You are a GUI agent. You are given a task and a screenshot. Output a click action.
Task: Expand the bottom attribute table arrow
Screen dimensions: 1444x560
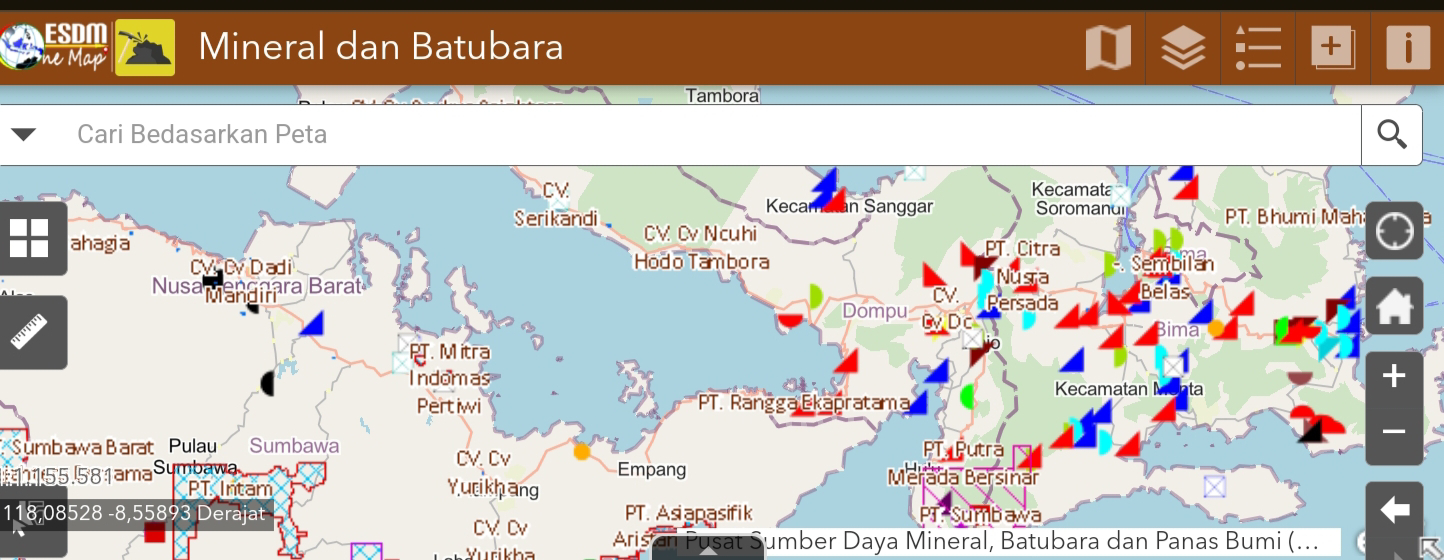[708, 551]
